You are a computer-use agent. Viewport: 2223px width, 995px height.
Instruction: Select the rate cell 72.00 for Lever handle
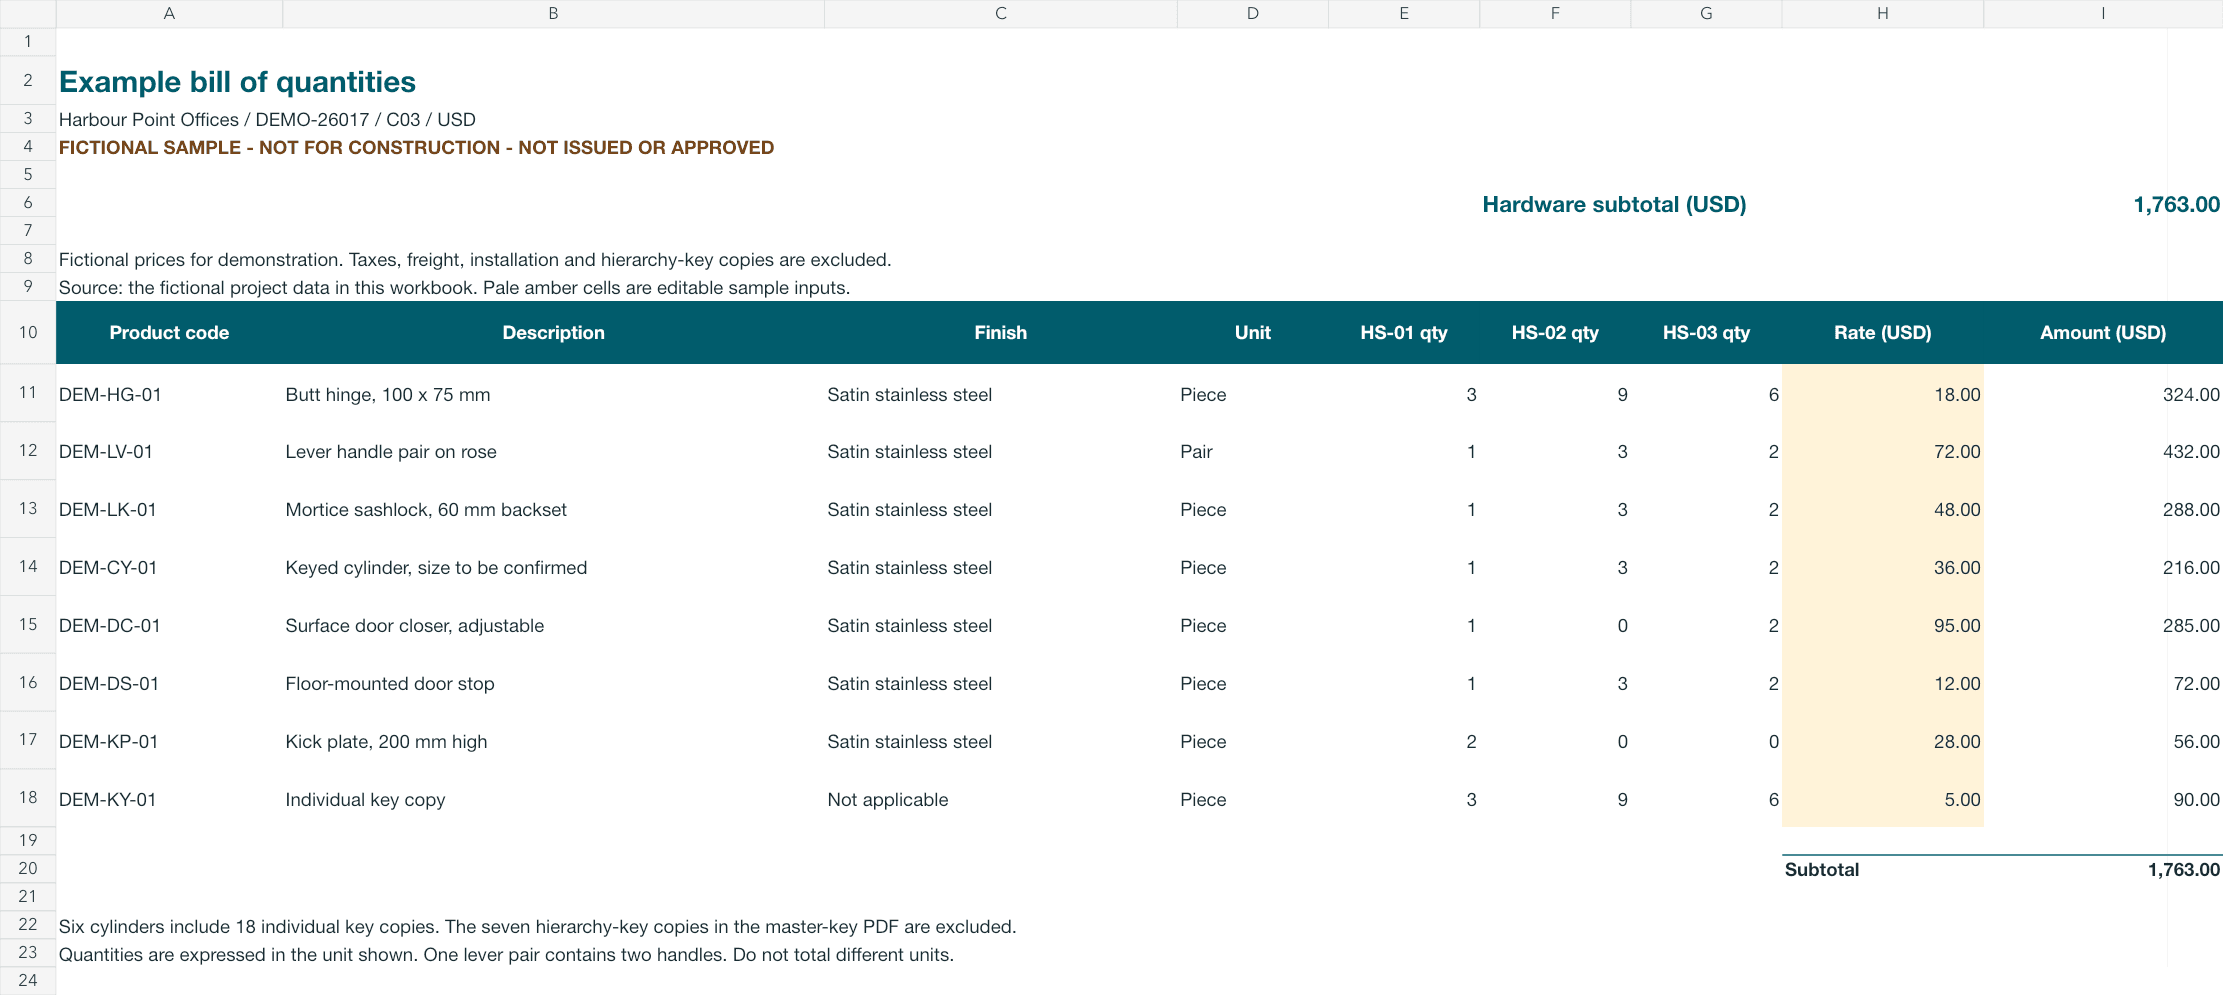[1882, 451]
